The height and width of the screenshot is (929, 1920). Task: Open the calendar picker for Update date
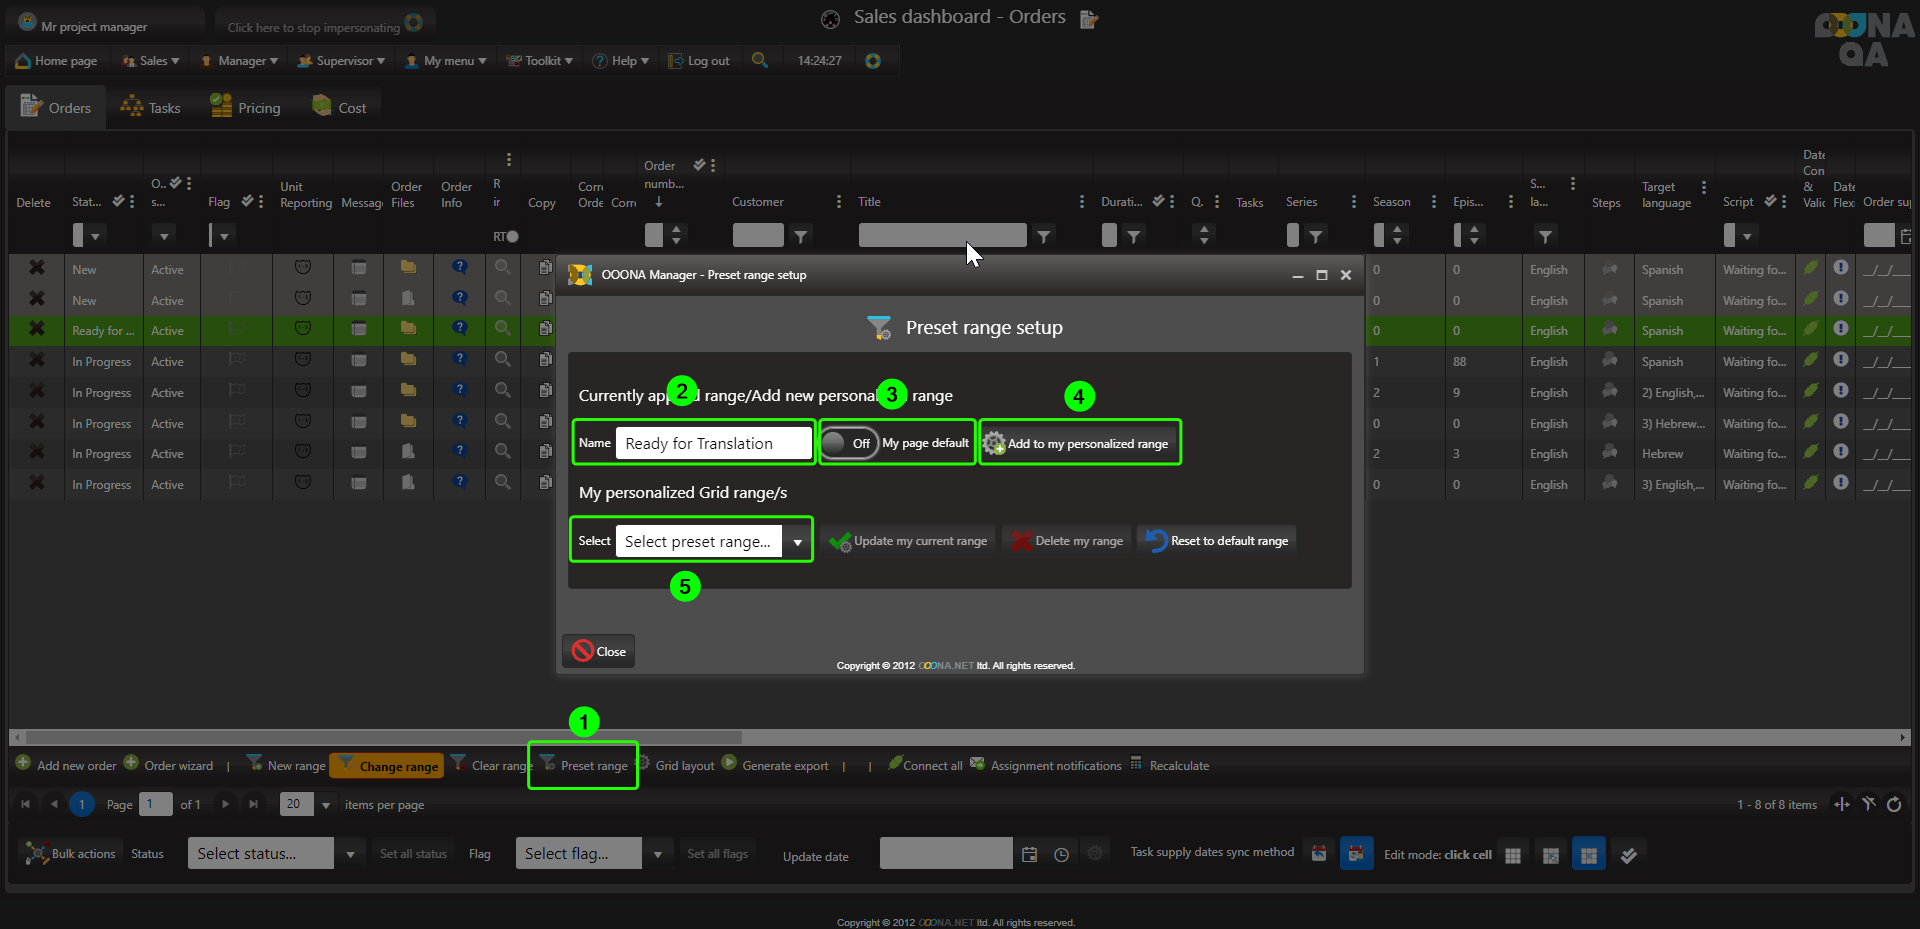coord(1029,854)
